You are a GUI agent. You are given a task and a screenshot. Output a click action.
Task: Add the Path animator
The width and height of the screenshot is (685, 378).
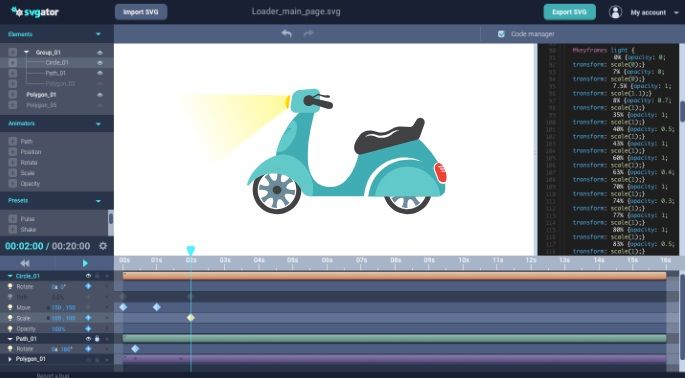[x=12, y=141]
